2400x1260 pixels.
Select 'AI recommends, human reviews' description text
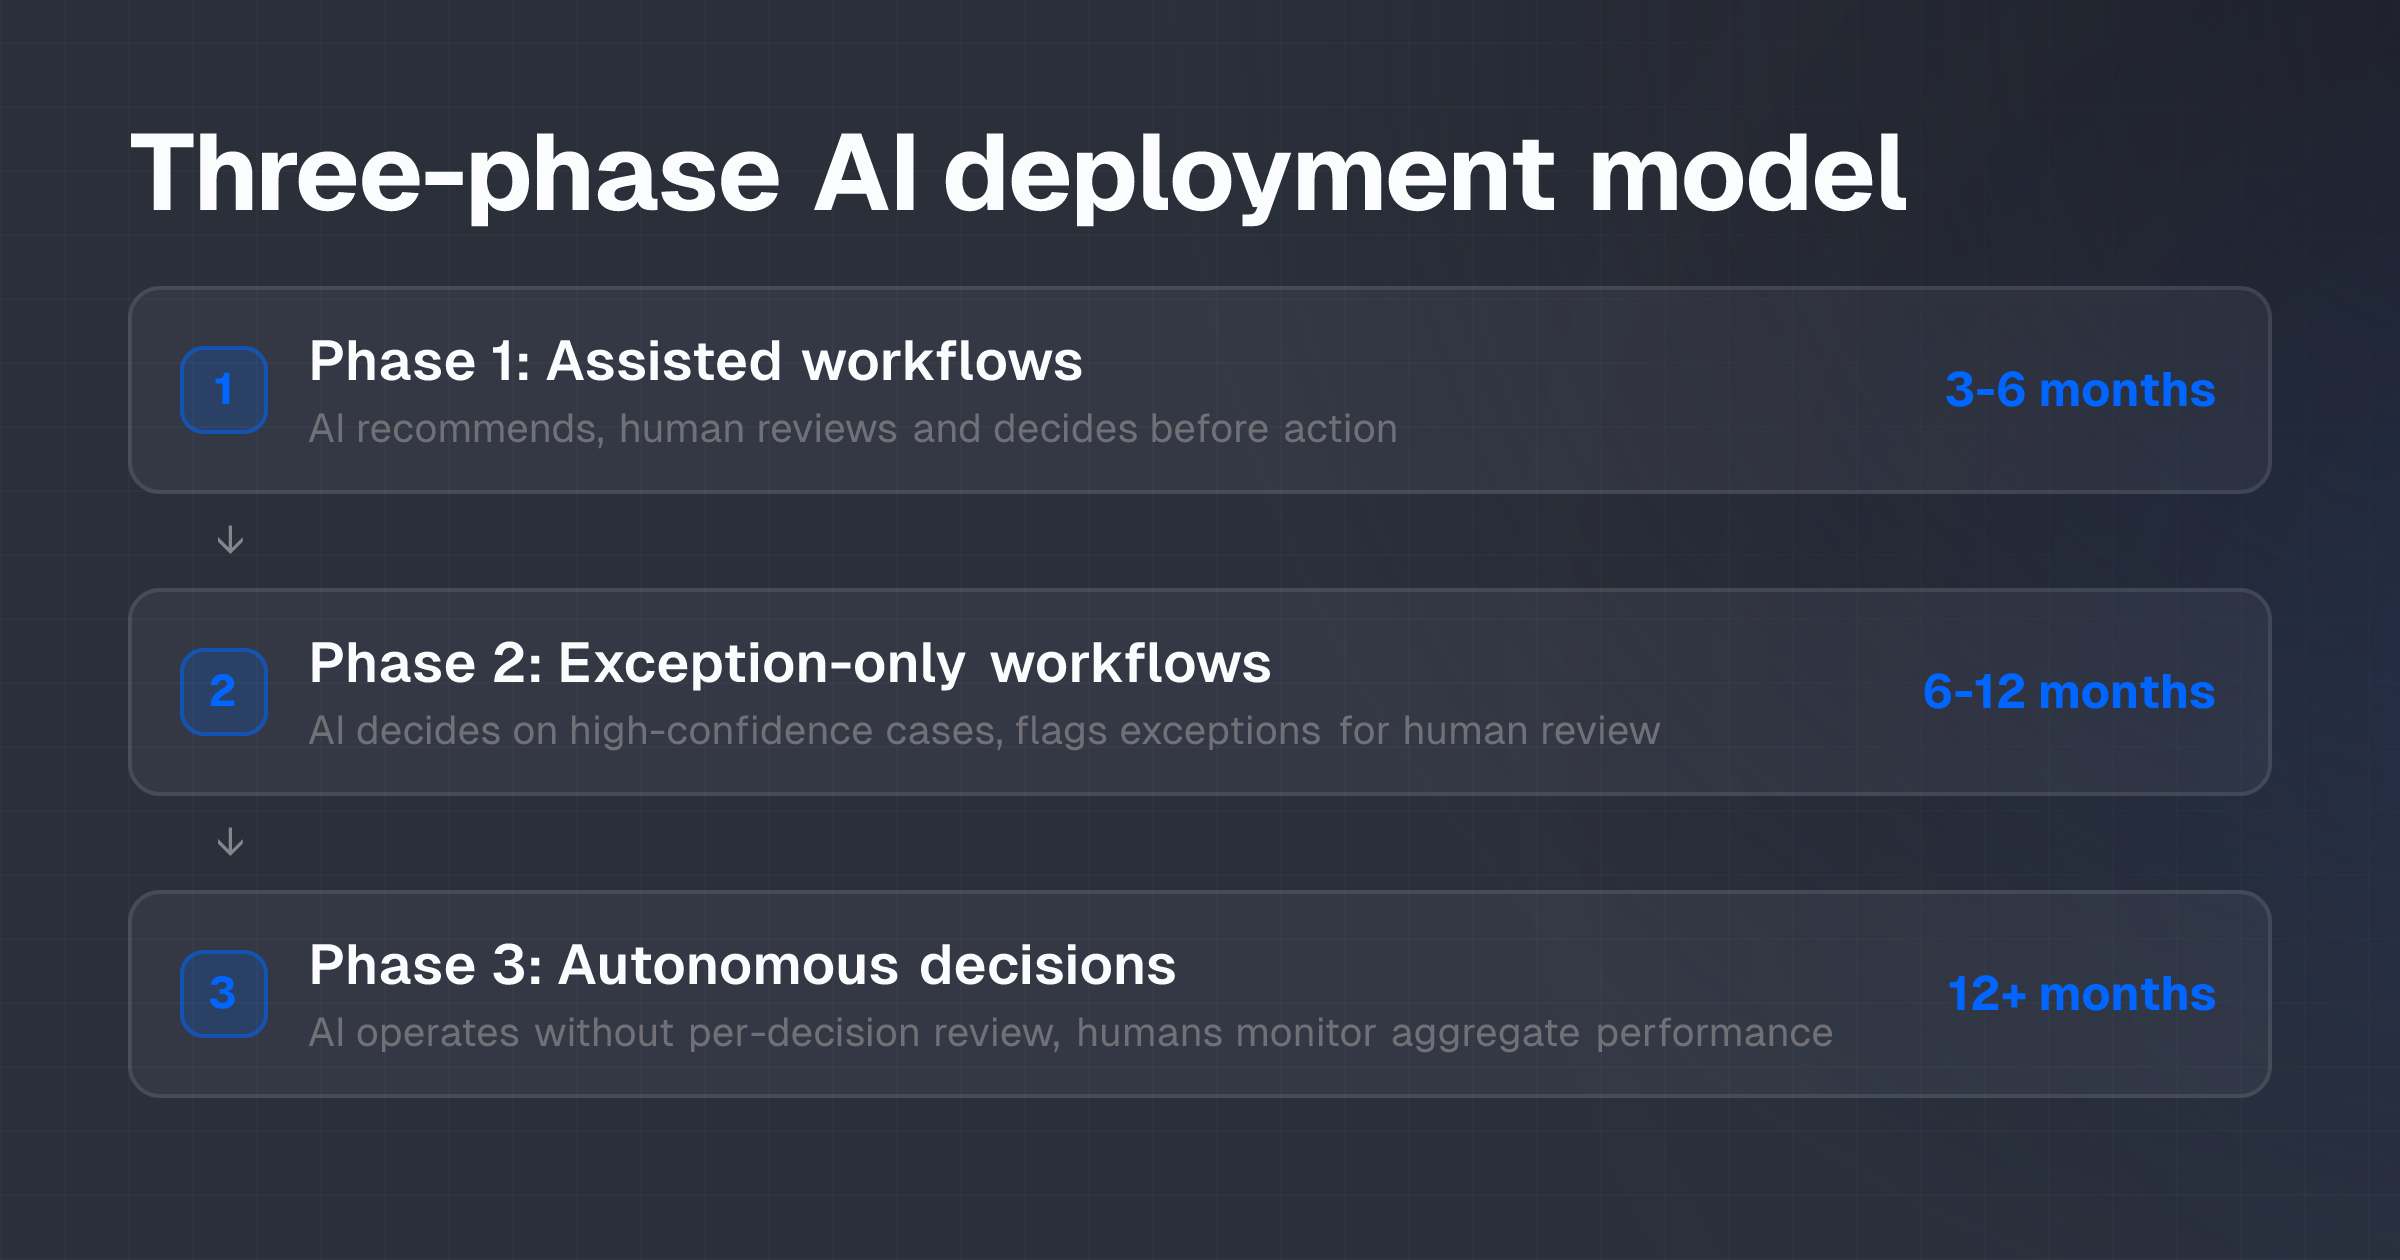[x=853, y=429]
